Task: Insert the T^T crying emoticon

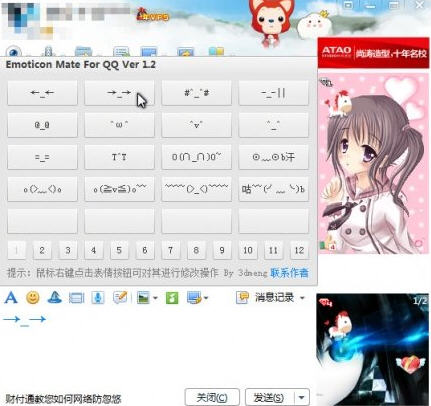Action: click(119, 157)
